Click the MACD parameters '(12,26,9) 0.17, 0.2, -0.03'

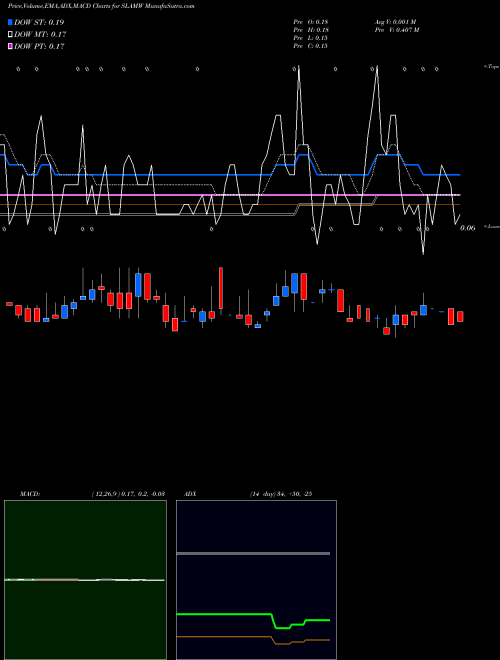(128, 494)
